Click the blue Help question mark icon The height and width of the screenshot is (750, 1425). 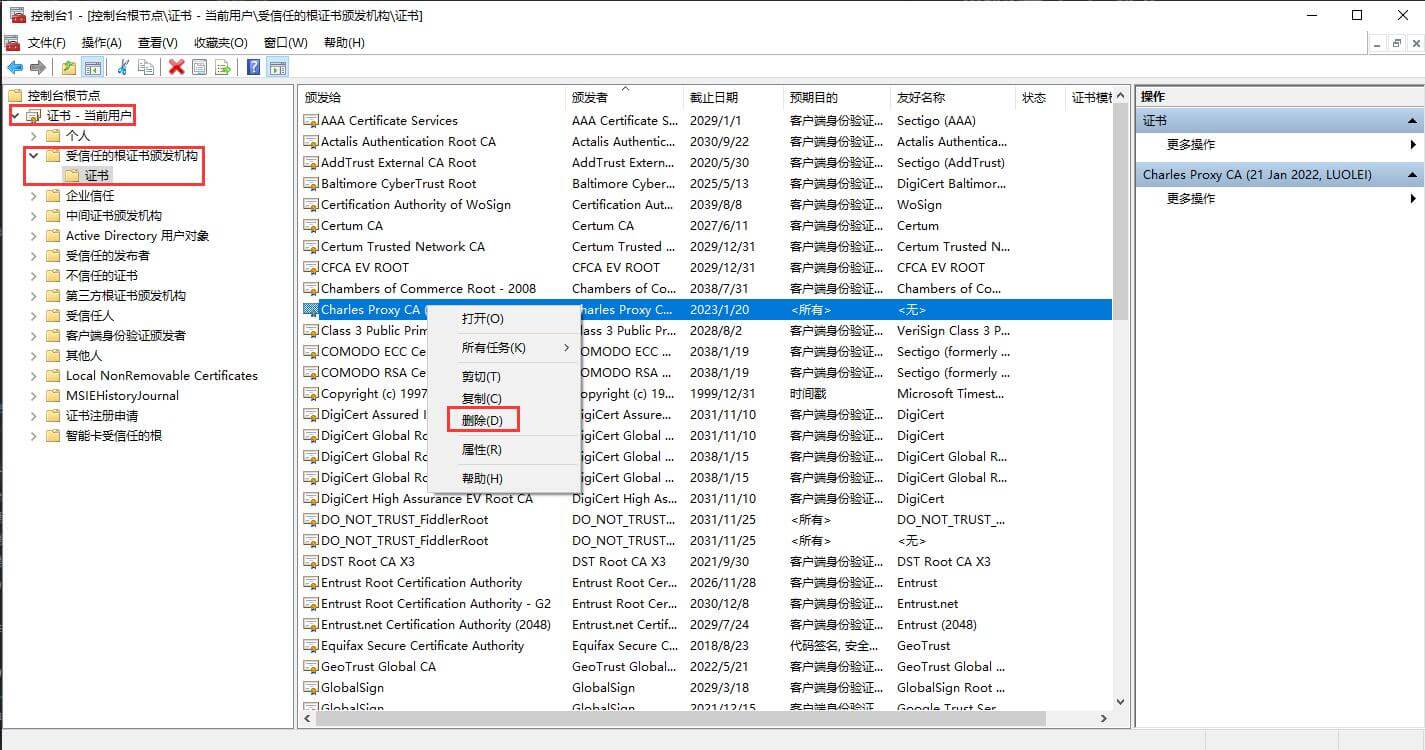[254, 67]
